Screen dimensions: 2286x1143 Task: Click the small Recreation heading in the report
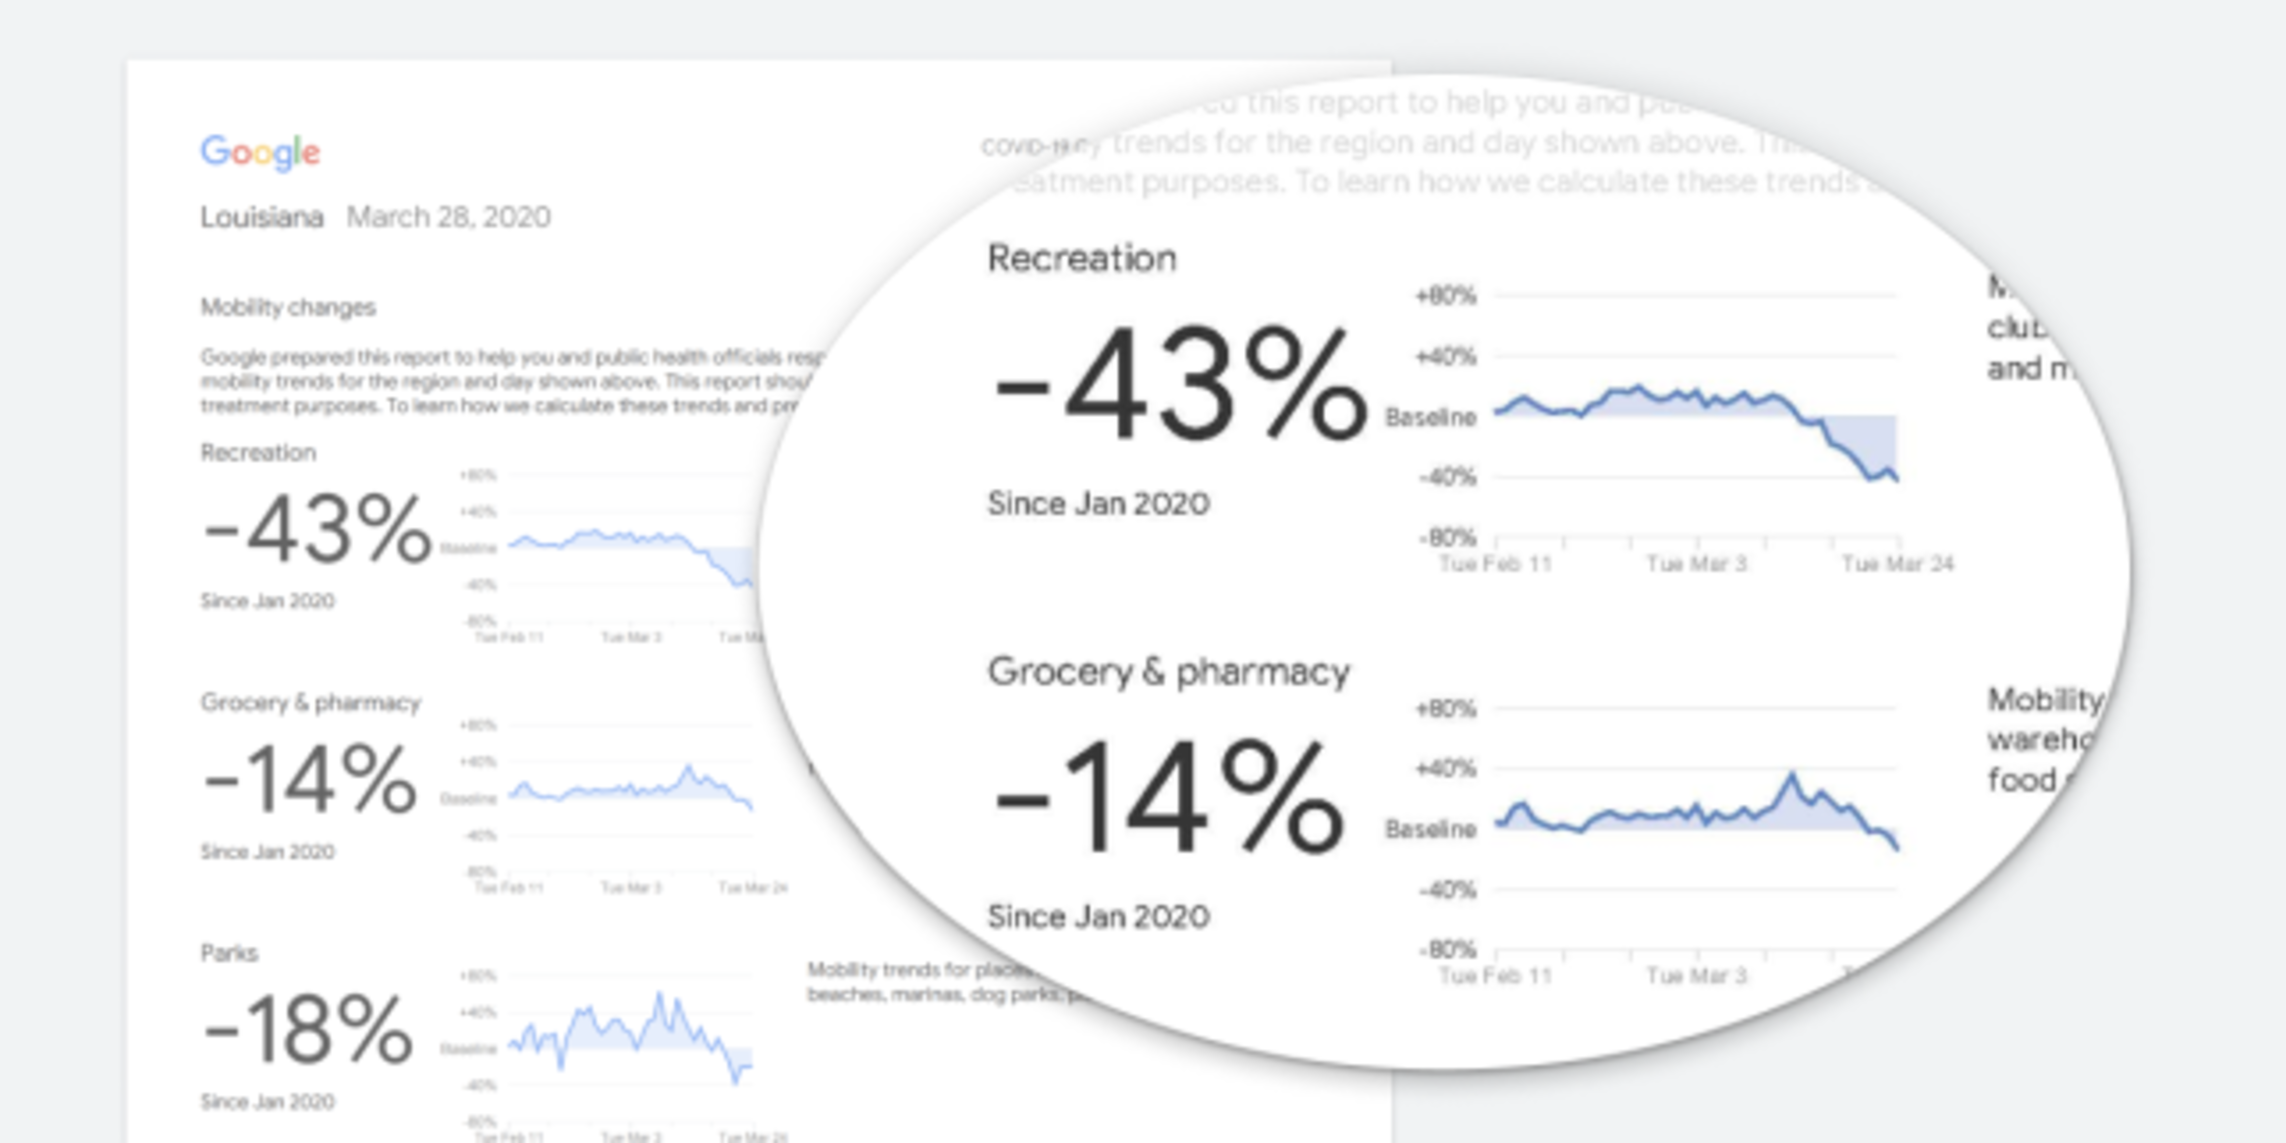(258, 453)
